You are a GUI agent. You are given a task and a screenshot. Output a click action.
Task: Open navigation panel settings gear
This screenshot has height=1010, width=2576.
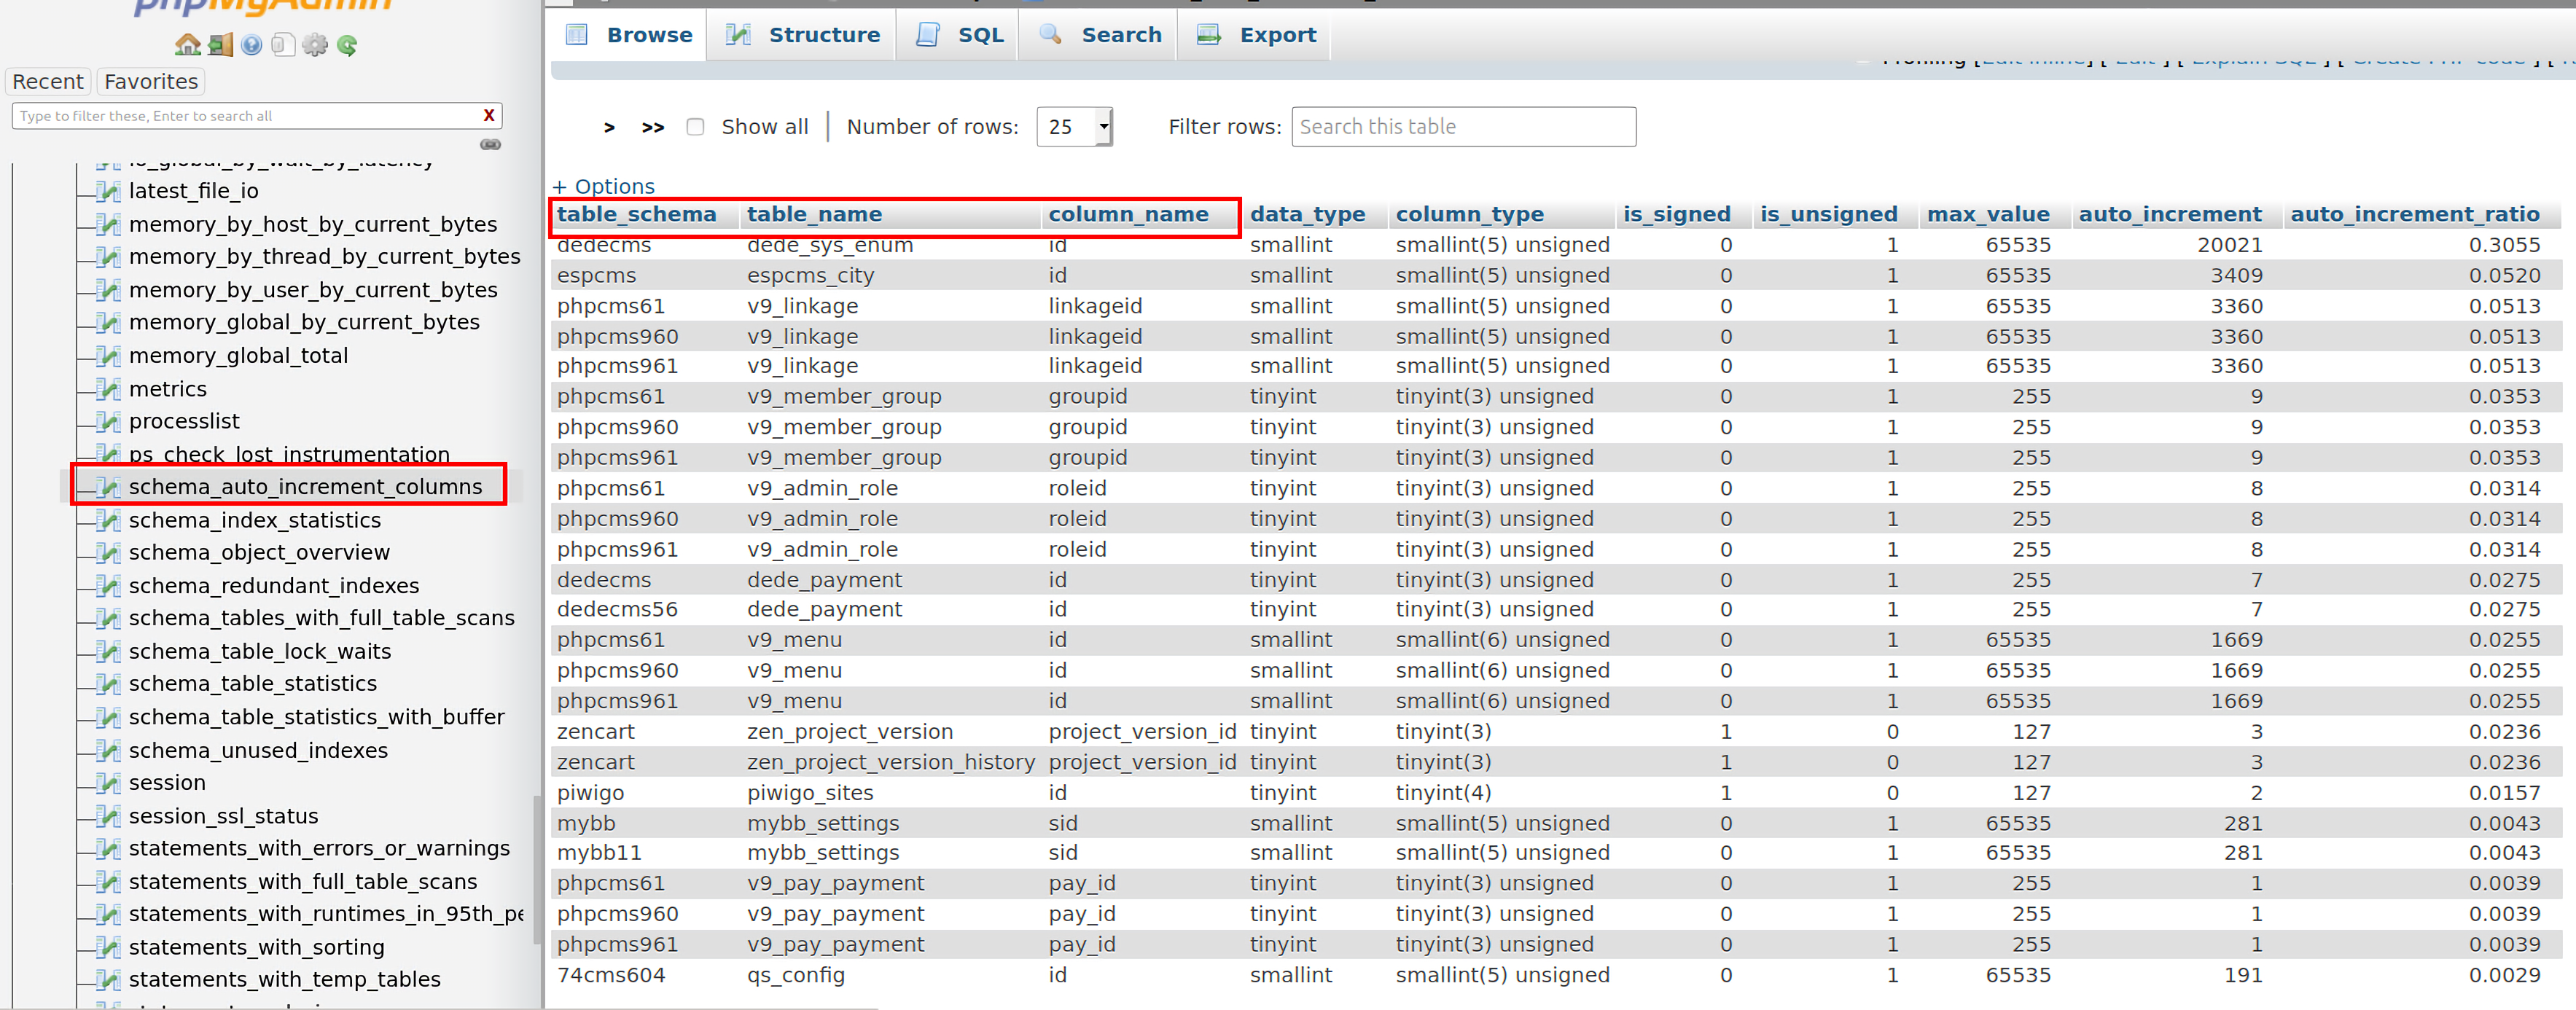pos(315,44)
